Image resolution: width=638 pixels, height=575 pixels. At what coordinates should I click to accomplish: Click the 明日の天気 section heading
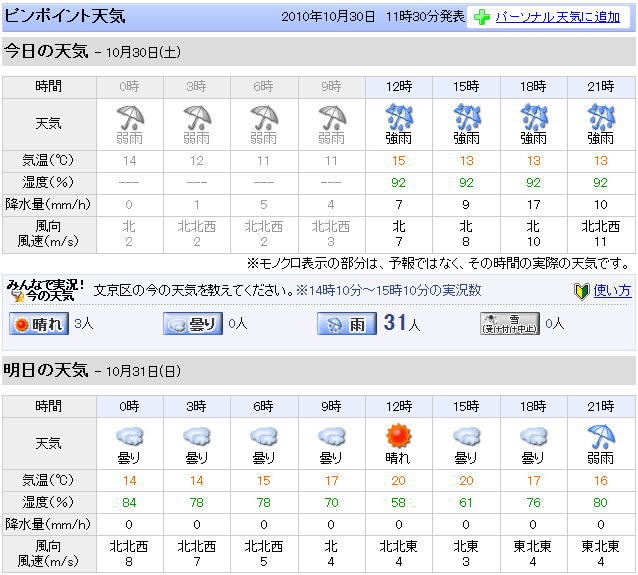pos(46,371)
